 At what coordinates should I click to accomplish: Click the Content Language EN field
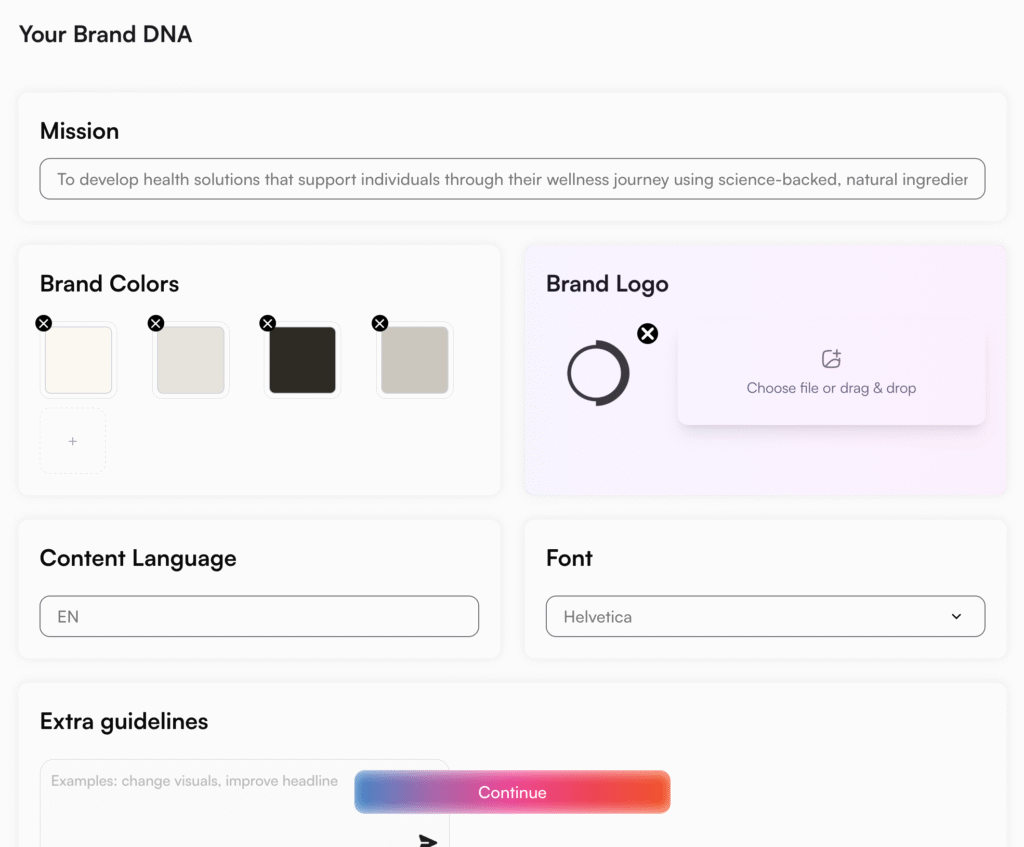(258, 616)
